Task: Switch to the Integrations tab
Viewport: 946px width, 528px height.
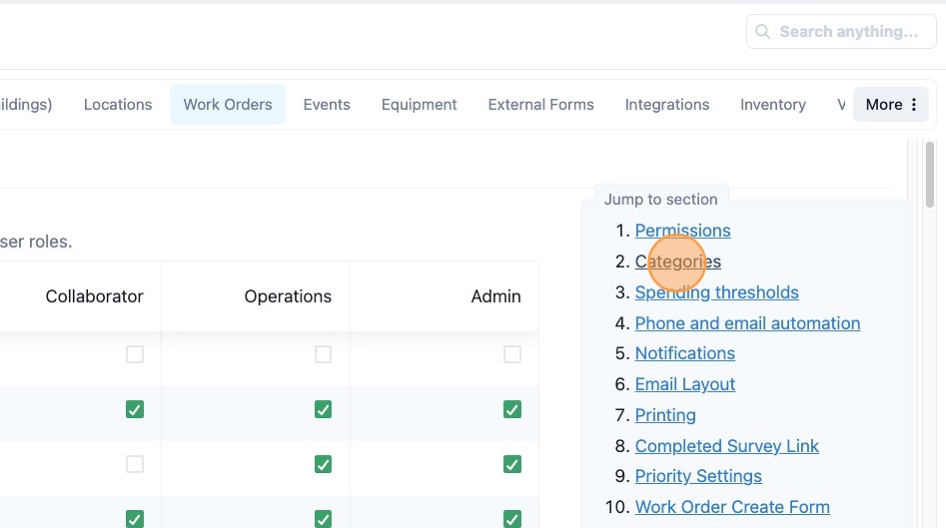Action: [667, 104]
